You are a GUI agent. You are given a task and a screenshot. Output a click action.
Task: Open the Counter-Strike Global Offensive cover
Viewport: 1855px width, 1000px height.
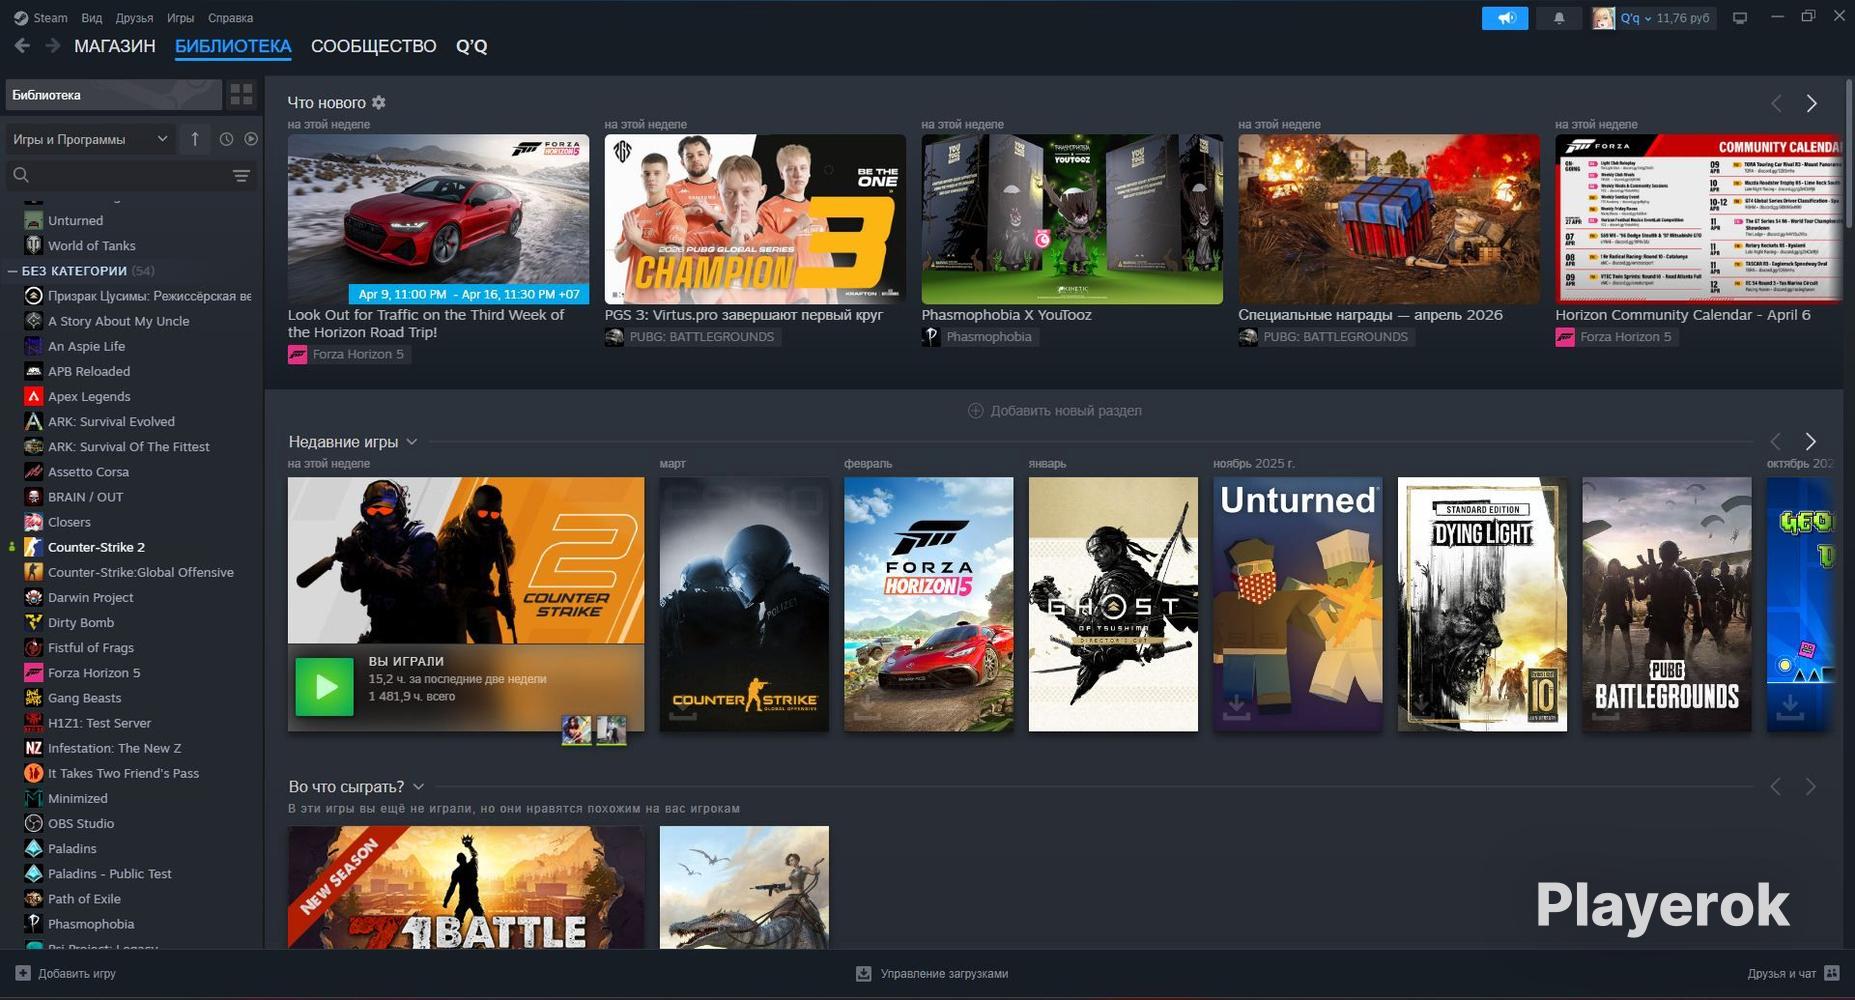click(744, 604)
